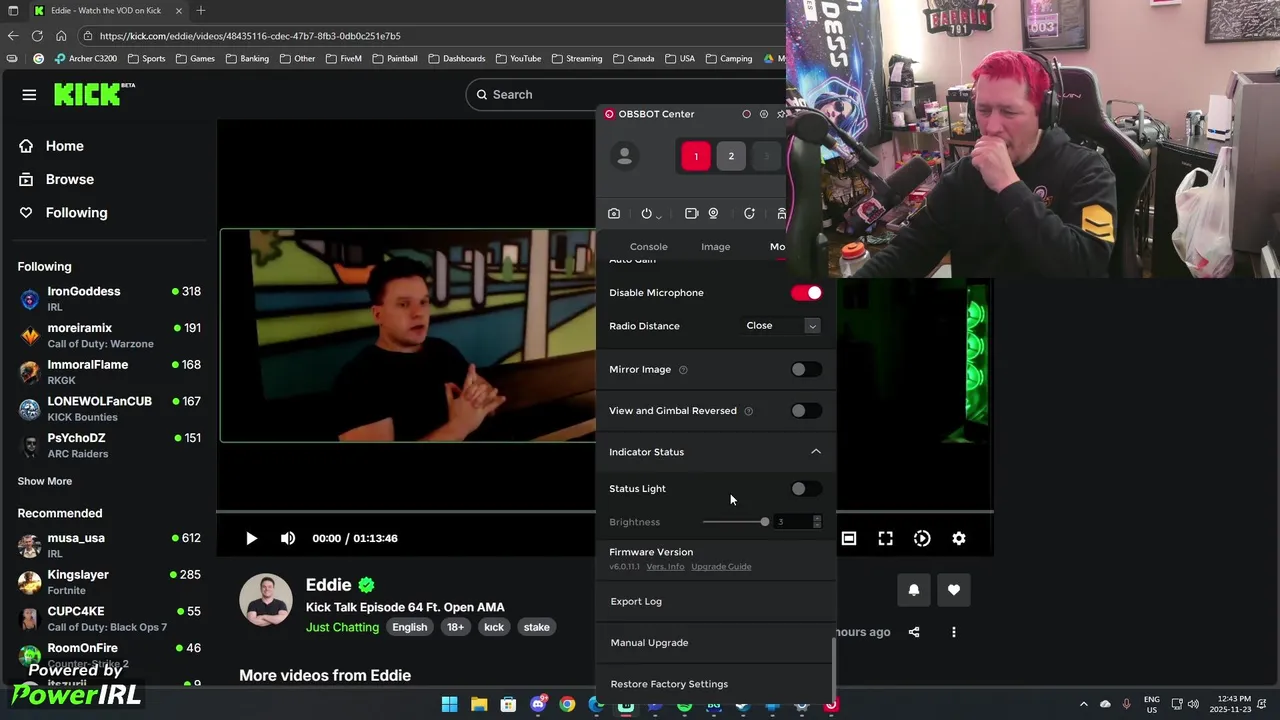Click the notification bell for Eddie
Viewport: 1280px width, 720px height.
(913, 590)
